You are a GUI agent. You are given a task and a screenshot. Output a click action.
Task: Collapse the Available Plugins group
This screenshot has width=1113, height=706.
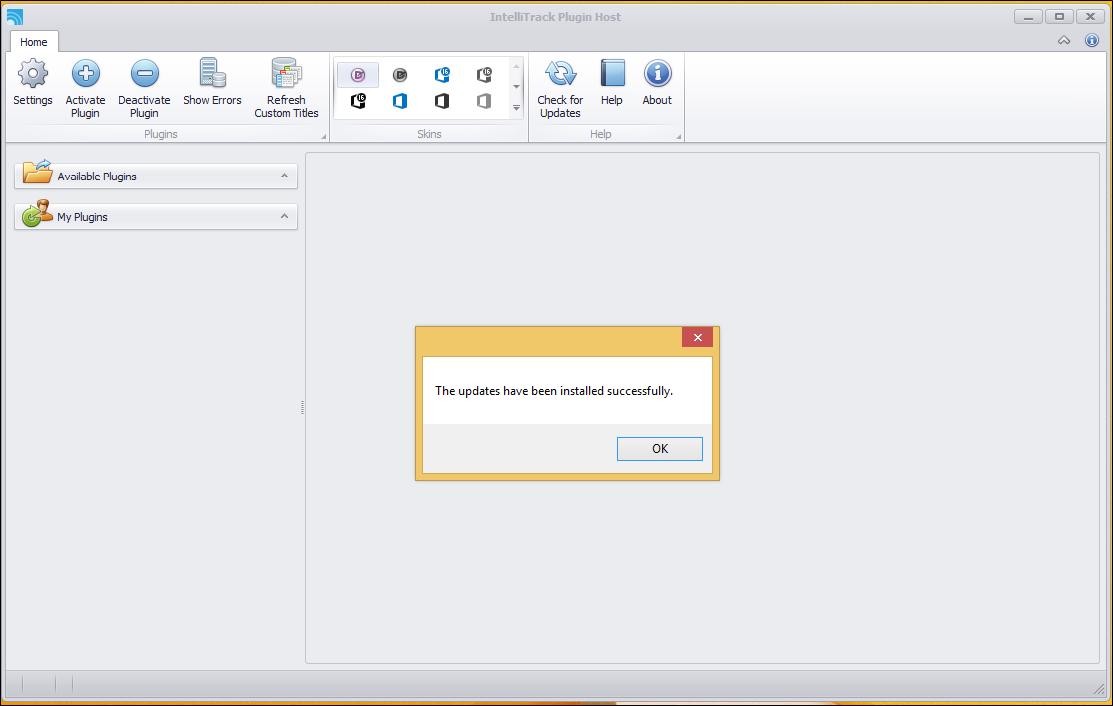(x=284, y=175)
